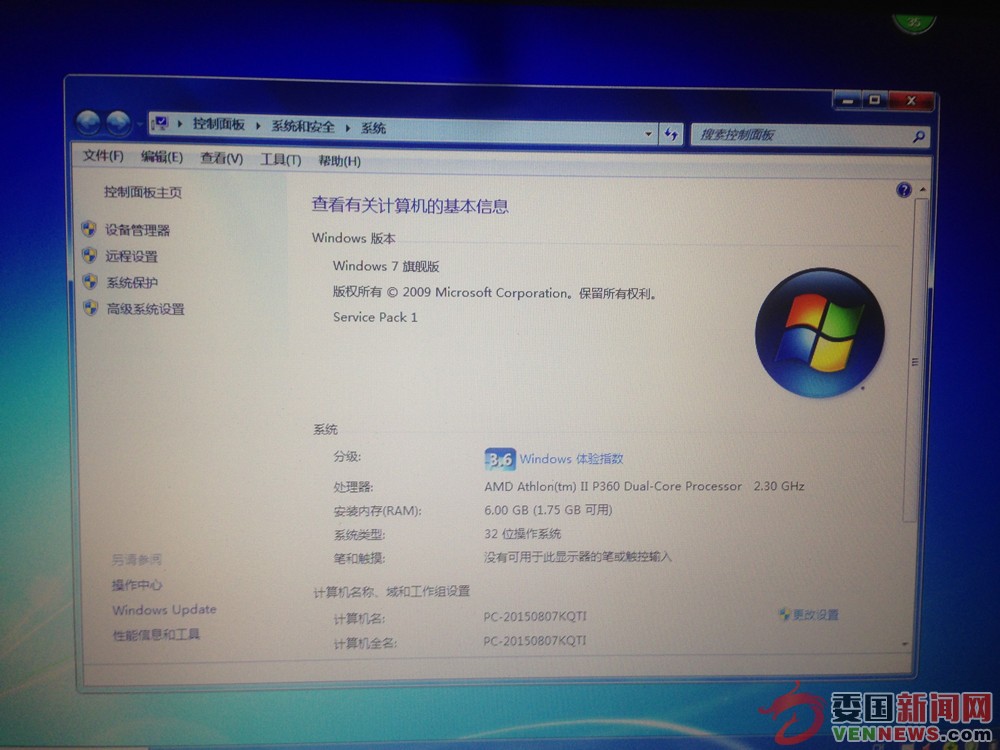Viewport: 1000px width, 750px height.
Task: Click the 6.00 GB (1.75 GB 可用) value
Action: coord(548,510)
